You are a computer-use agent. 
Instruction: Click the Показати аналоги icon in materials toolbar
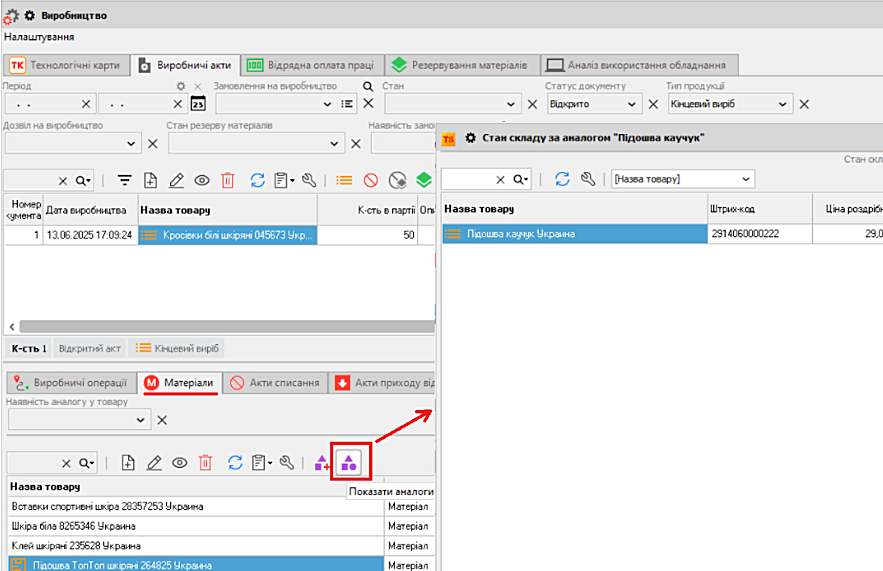point(348,462)
